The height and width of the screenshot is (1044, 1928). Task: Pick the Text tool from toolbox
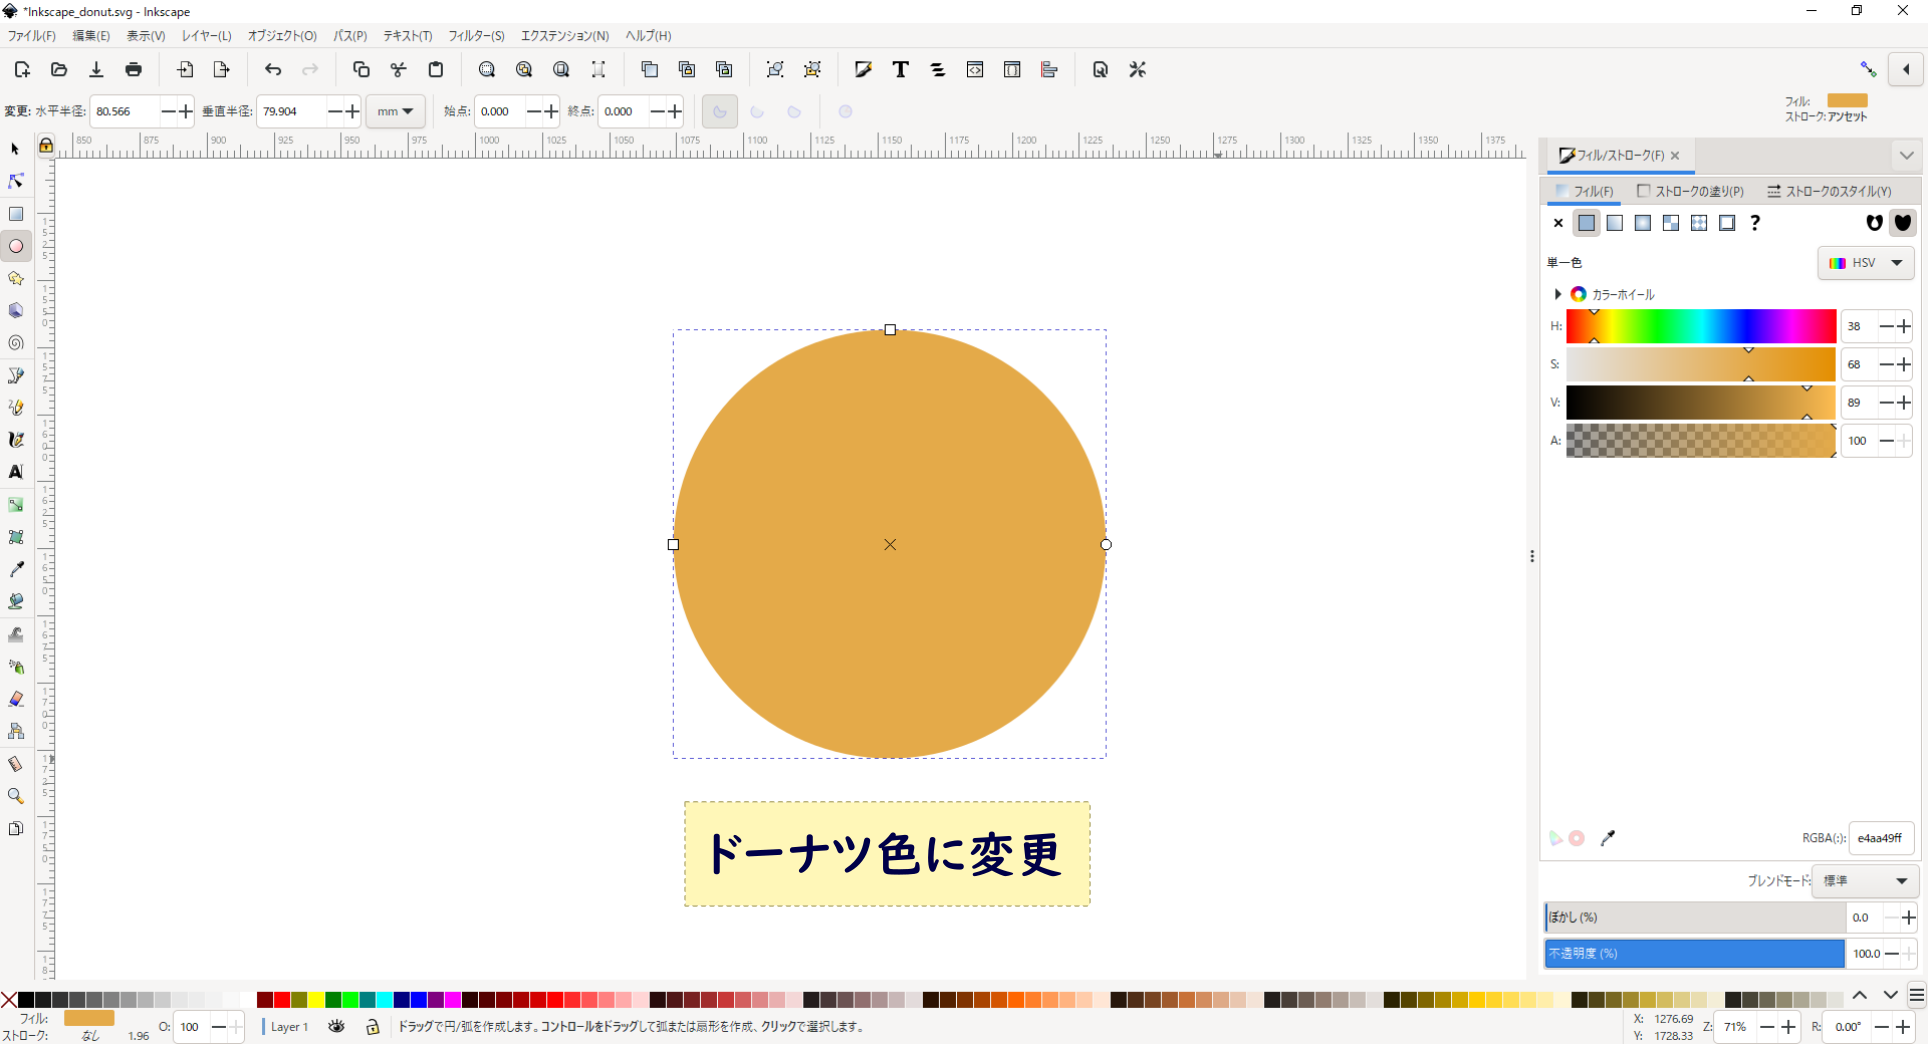click(16, 472)
